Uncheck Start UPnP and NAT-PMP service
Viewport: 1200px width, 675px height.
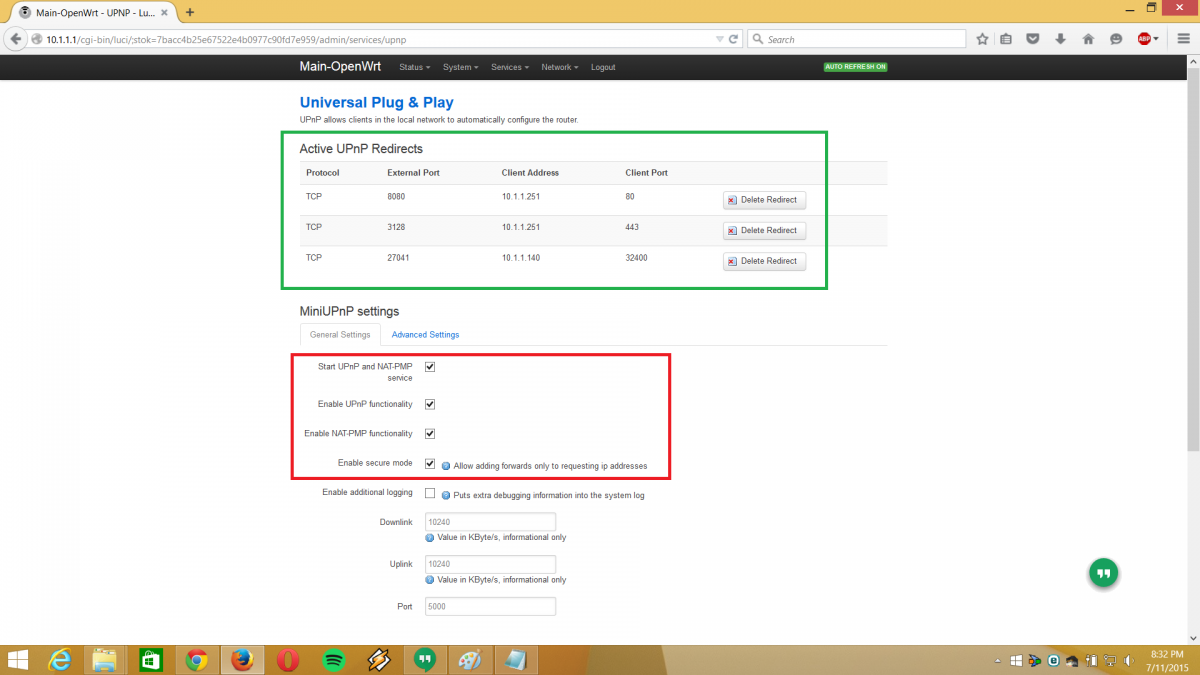[x=430, y=367]
